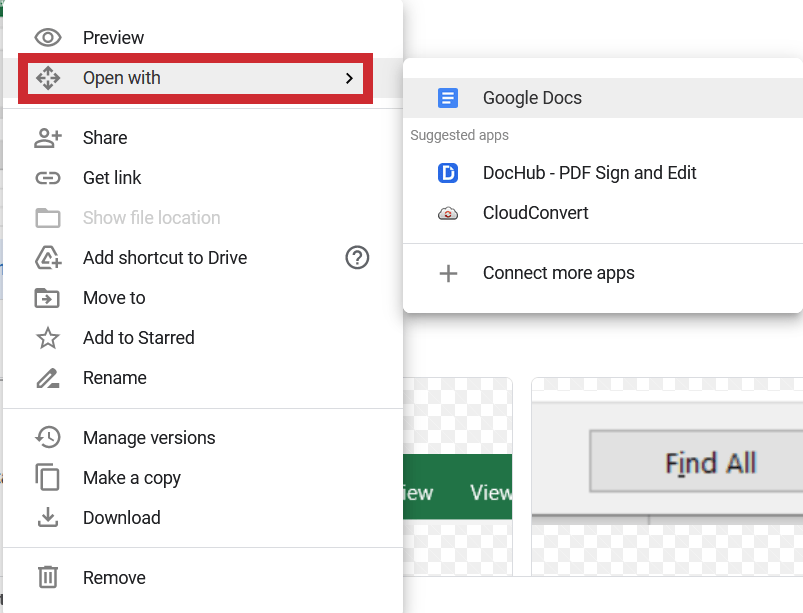Select Make a copy option

132,478
